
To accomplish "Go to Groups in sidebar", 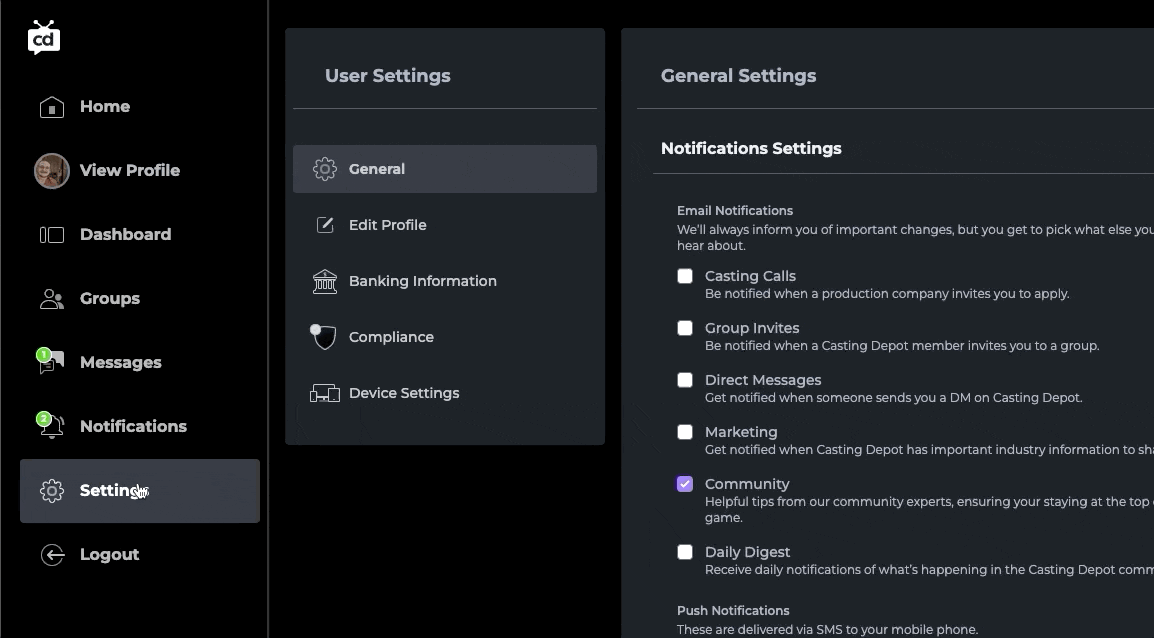I will (x=109, y=298).
